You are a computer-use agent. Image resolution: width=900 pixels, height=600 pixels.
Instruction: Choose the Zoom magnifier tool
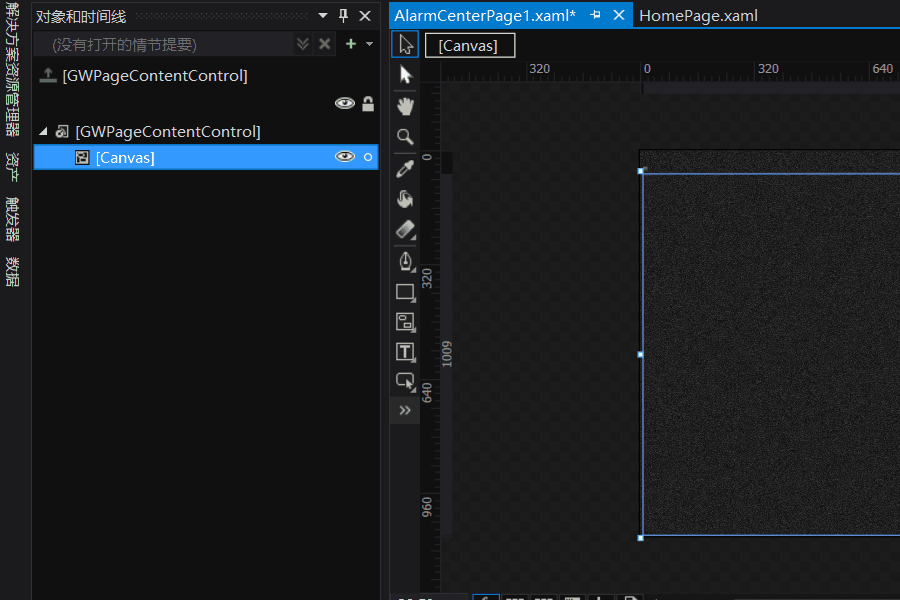coord(405,137)
